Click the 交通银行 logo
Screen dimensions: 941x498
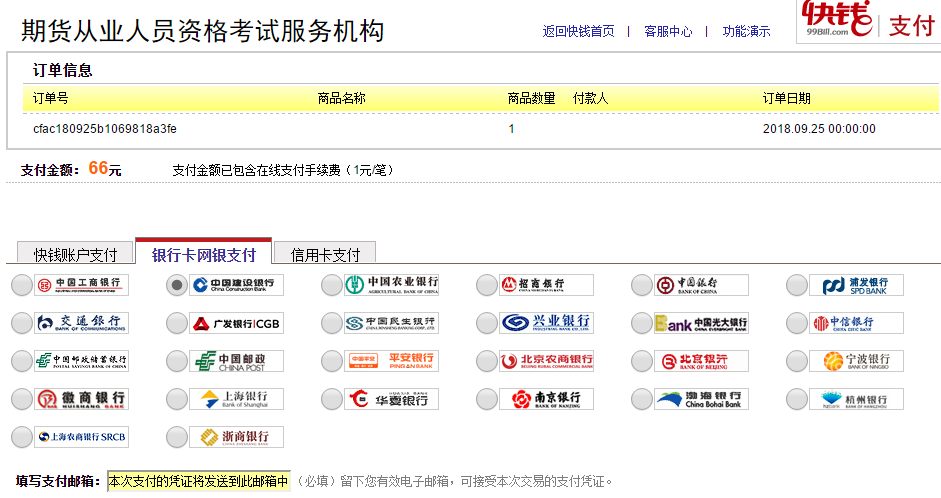[x=82, y=323]
